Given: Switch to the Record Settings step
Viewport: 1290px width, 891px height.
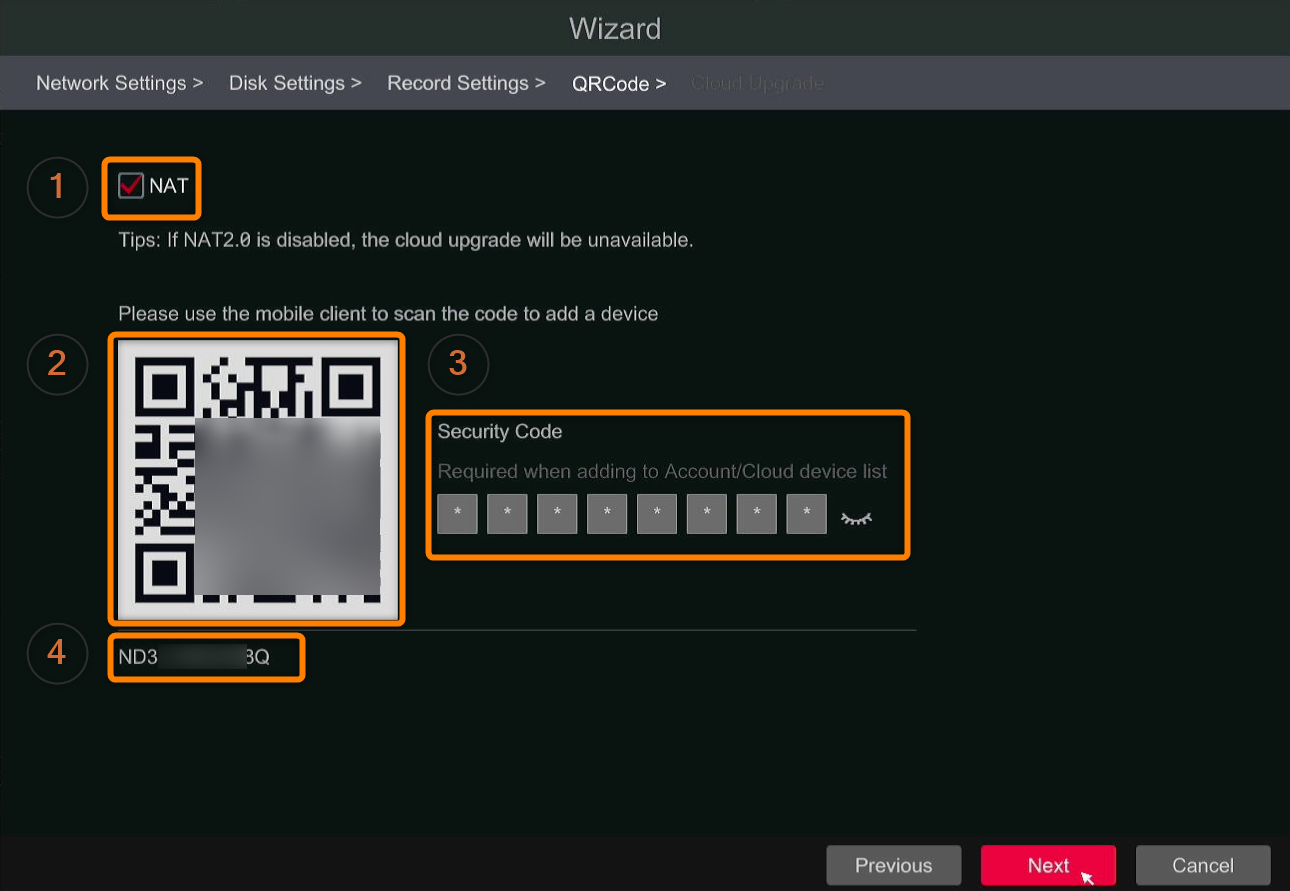Looking at the screenshot, I should coord(466,83).
